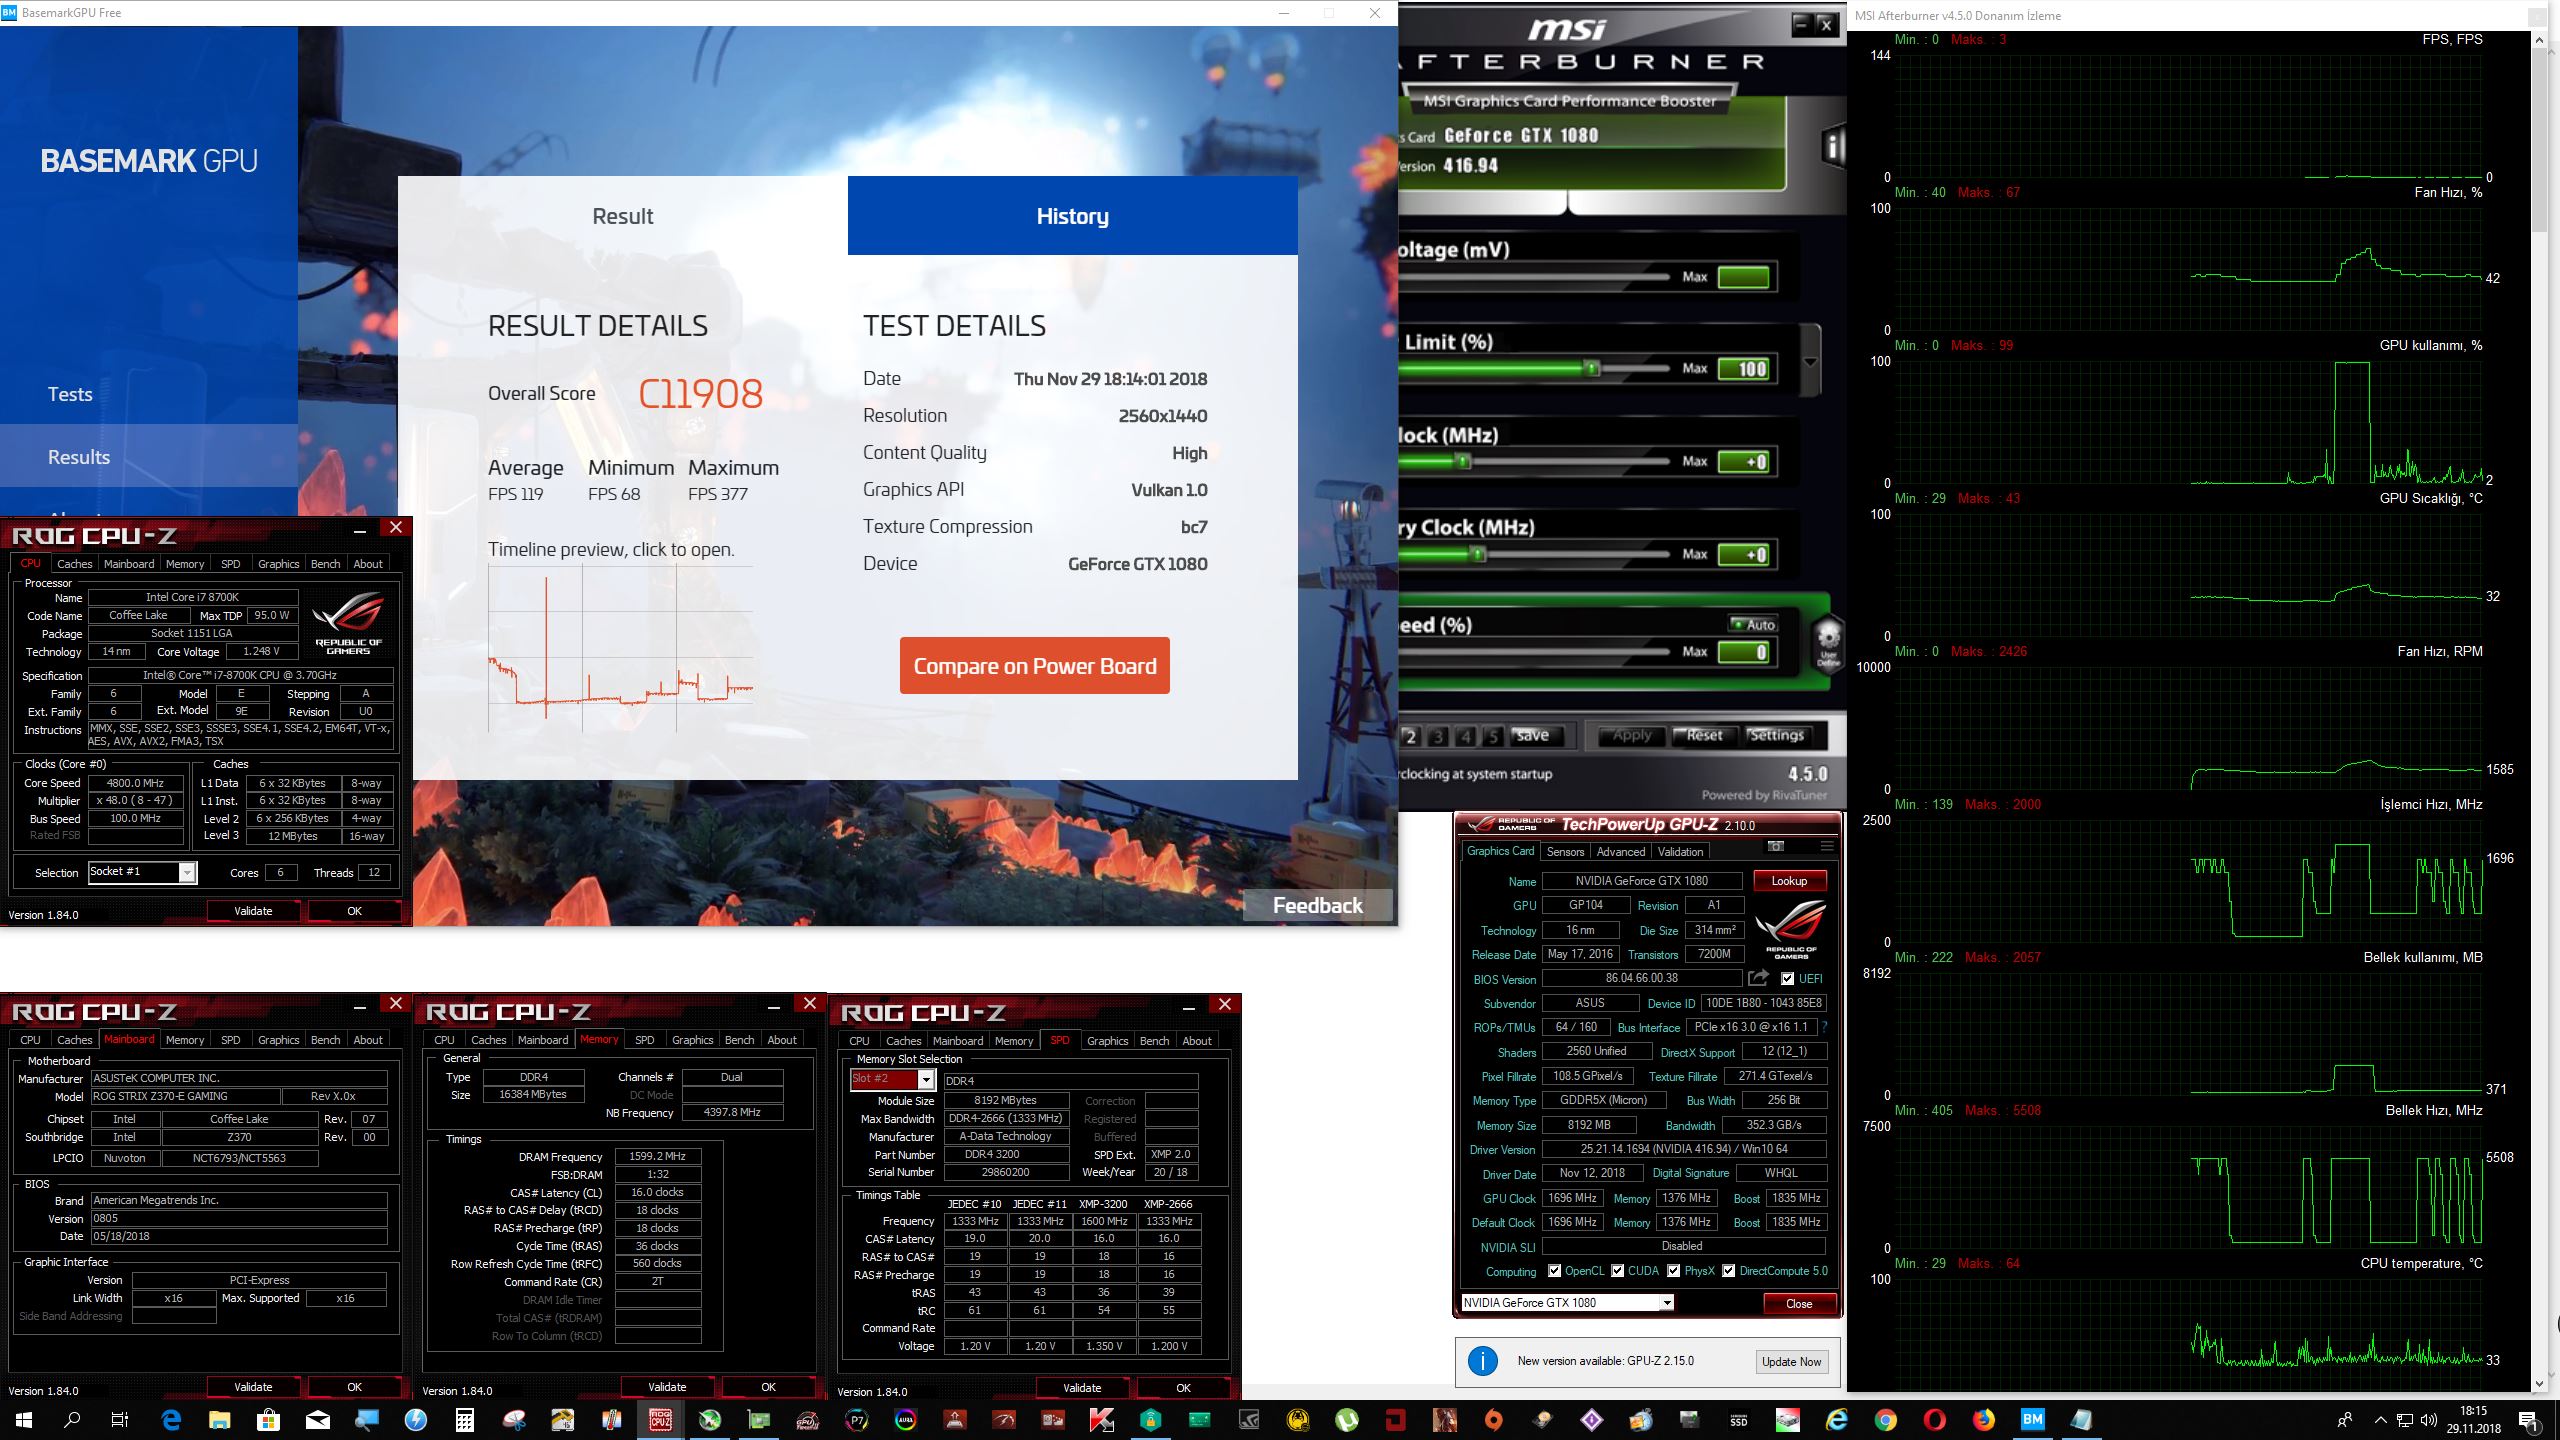Open the Action Center notification icon
The image size is (2560, 1440).
[x=2528, y=1420]
